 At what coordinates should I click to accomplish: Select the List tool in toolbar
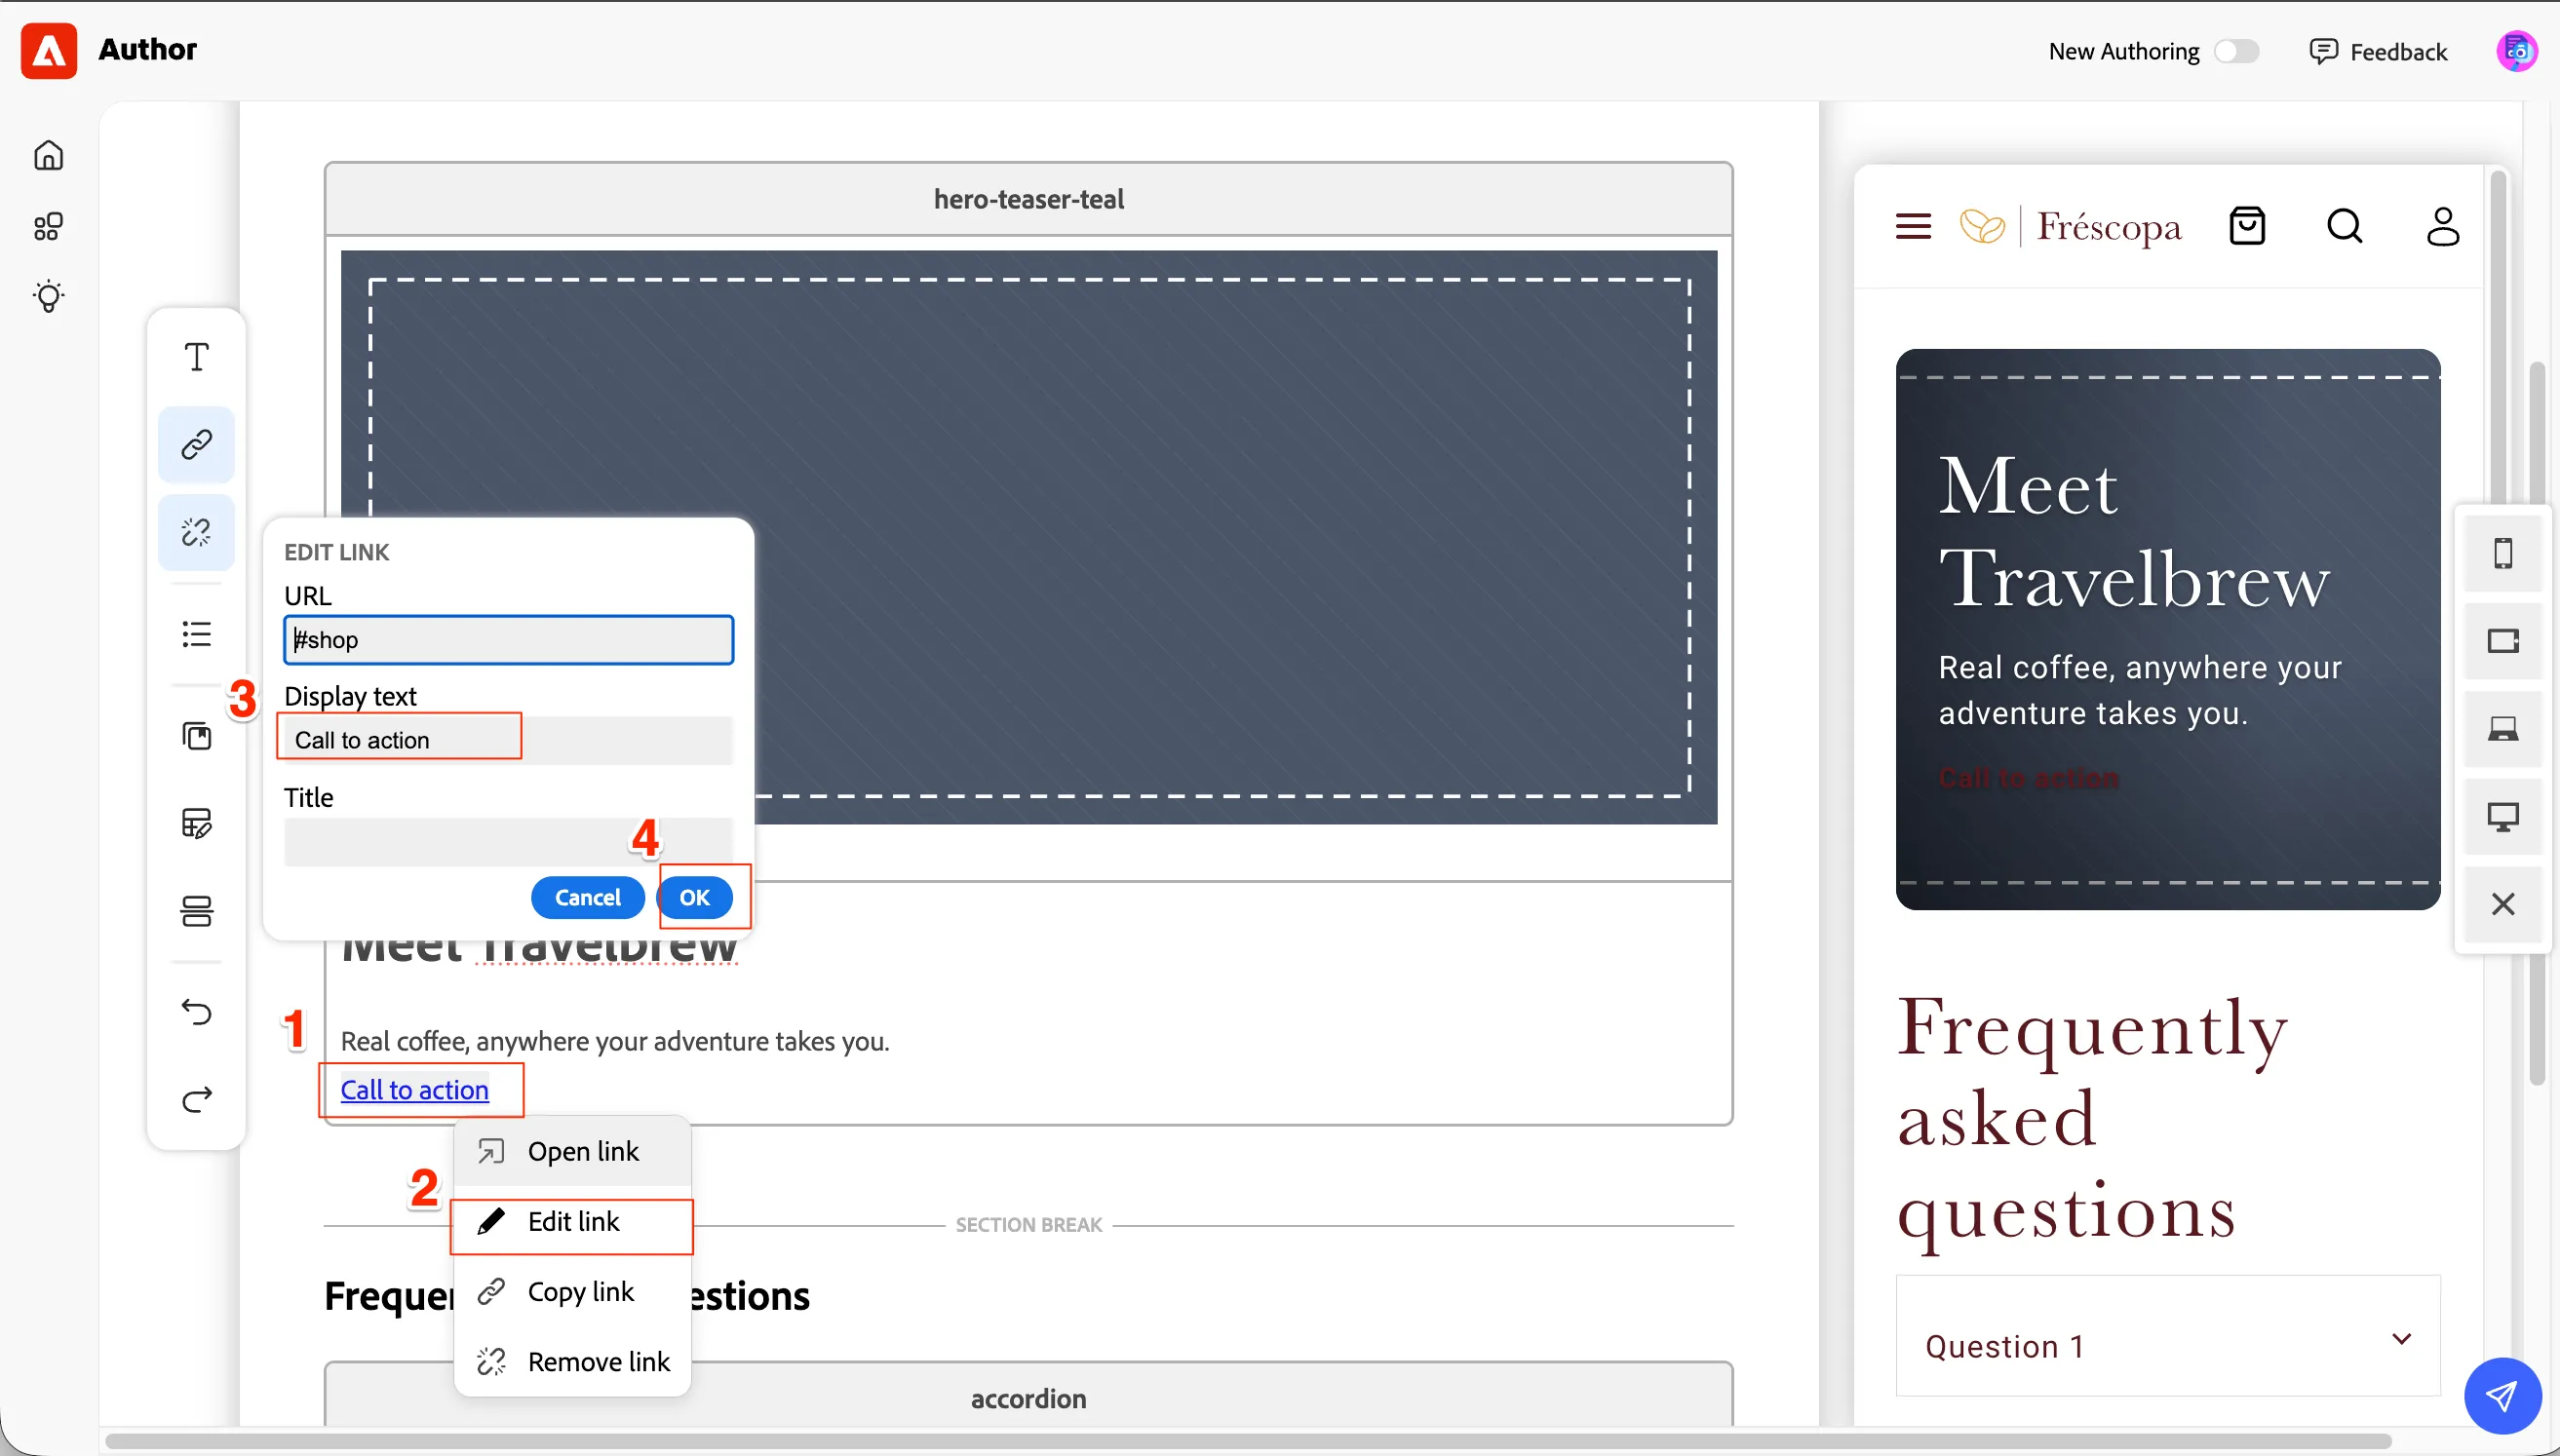pyautogui.click(x=197, y=634)
